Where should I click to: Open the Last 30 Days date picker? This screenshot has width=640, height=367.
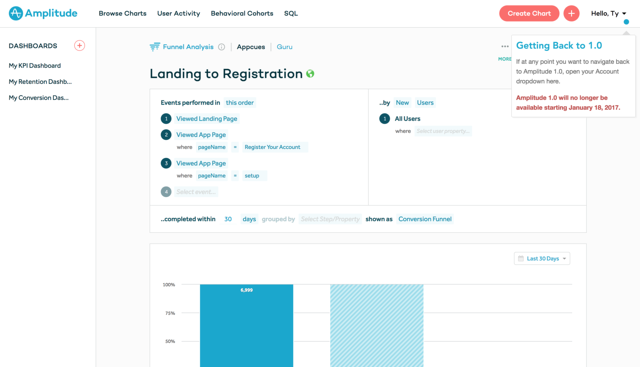542,258
